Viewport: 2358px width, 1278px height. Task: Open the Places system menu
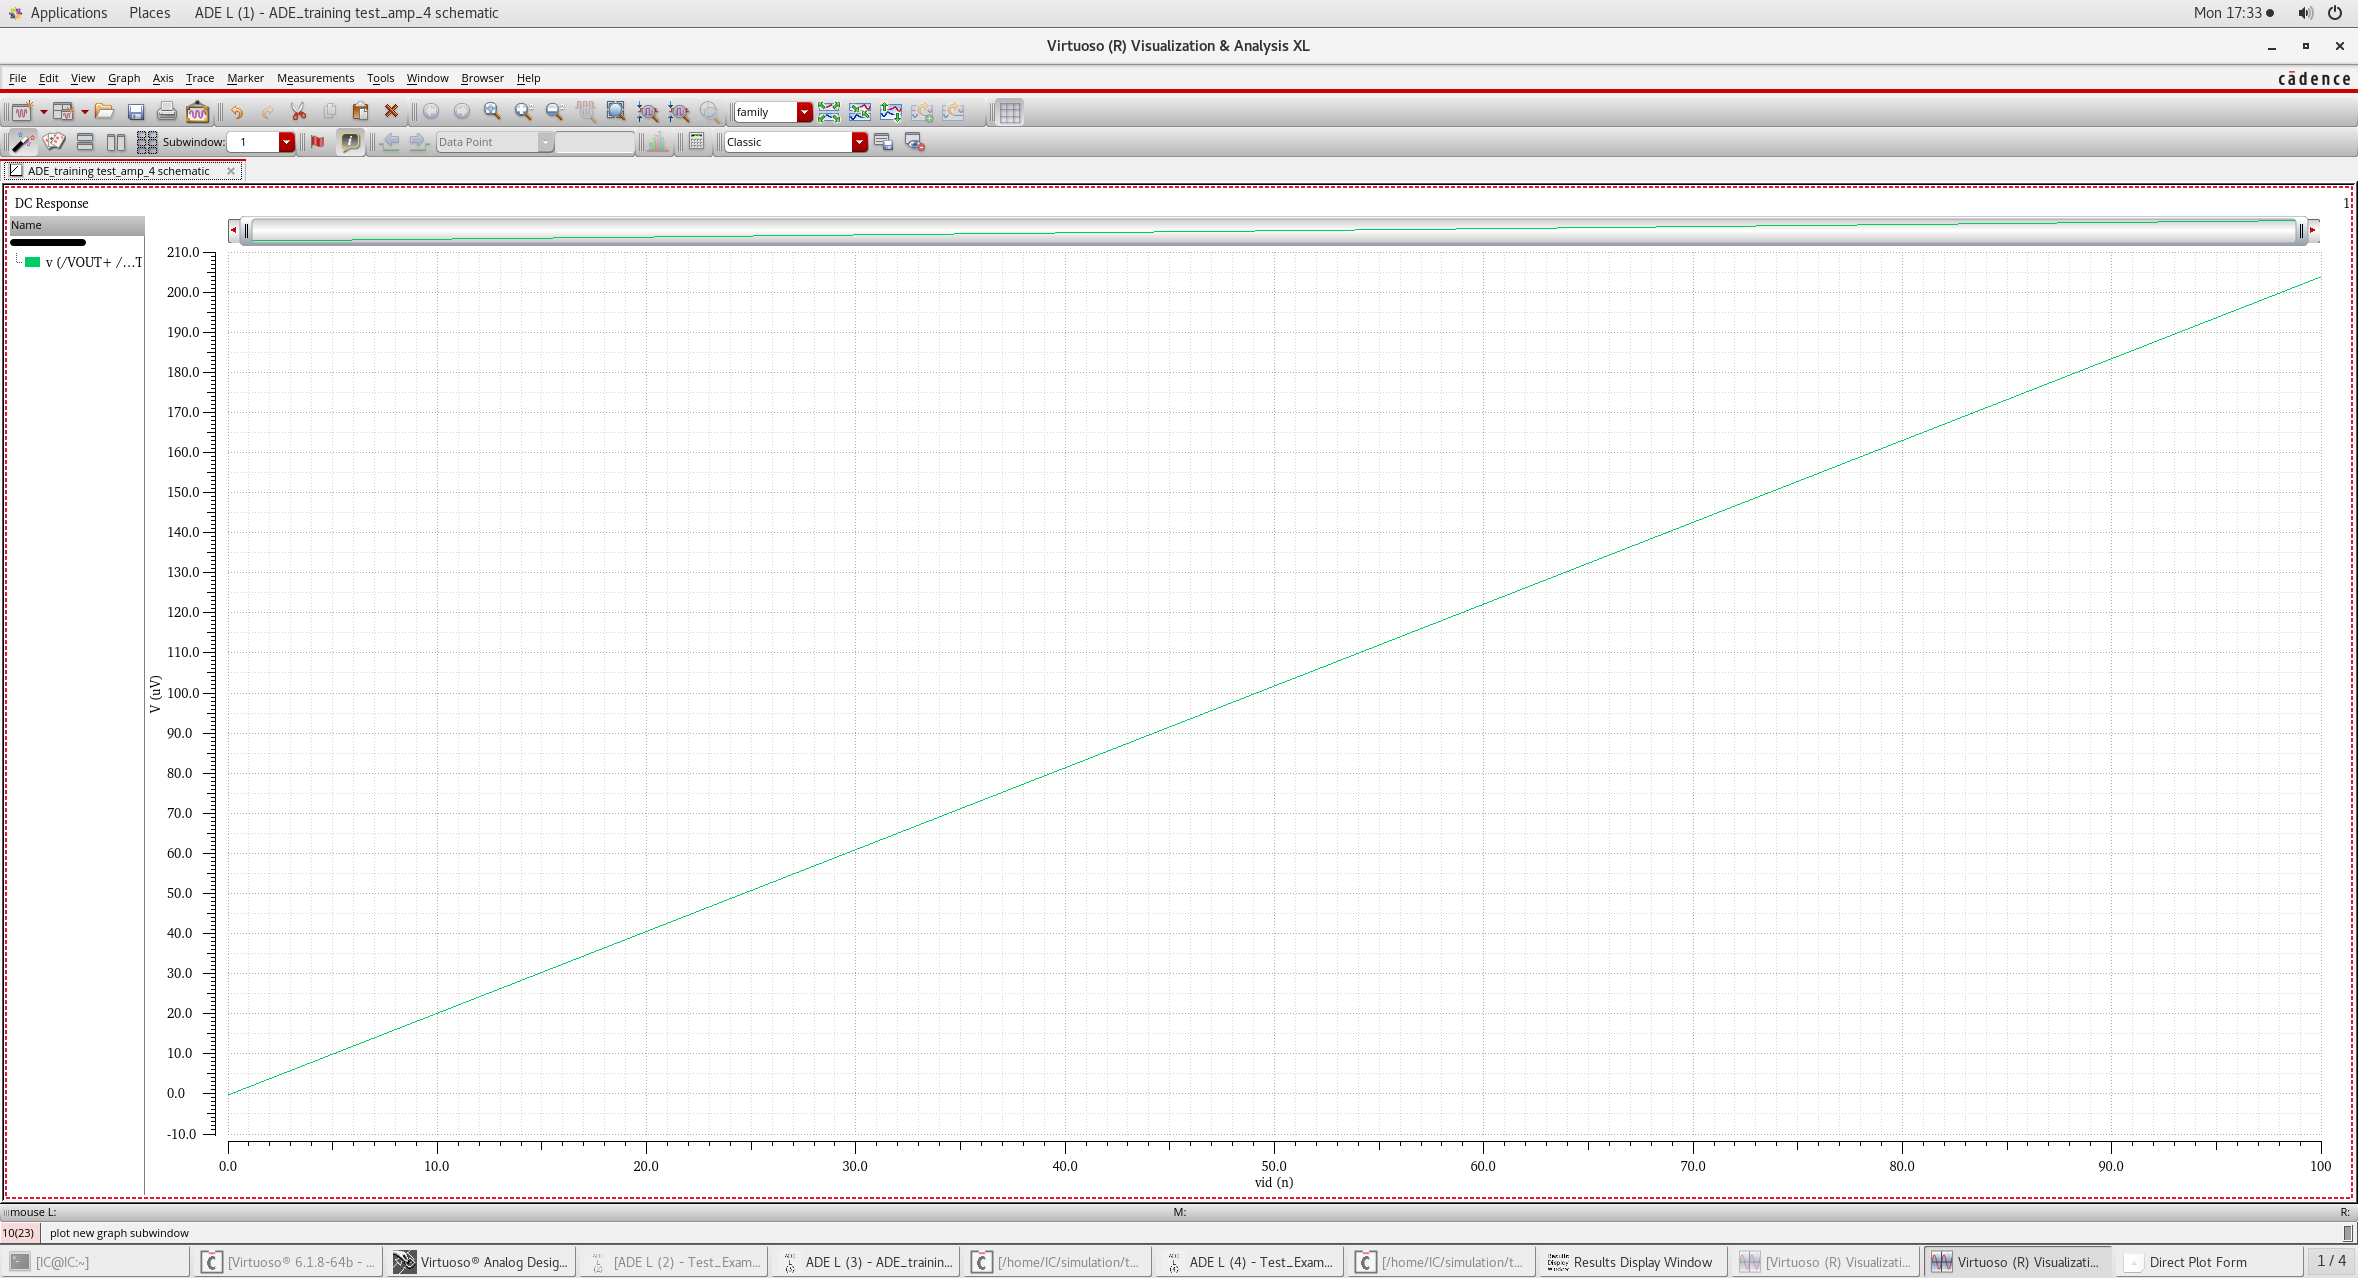pos(149,13)
